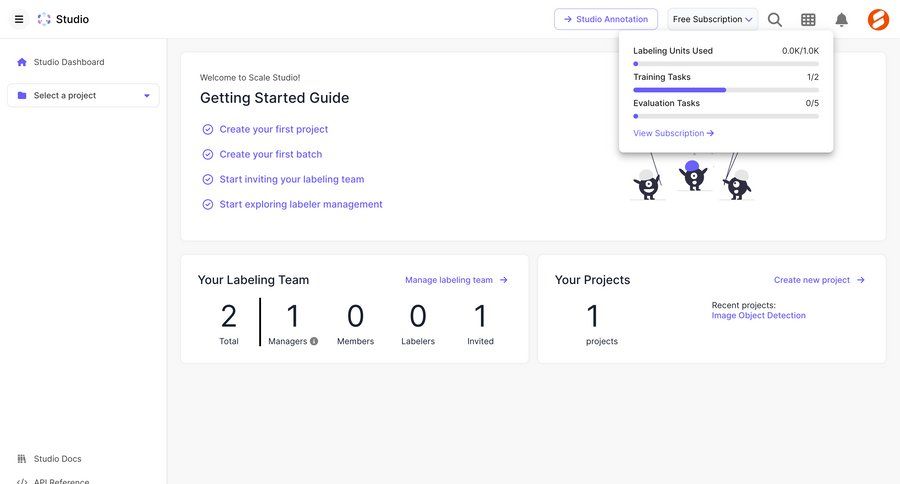The width and height of the screenshot is (900, 484).
Task: Open Create your first batch link
Action: click(x=270, y=154)
